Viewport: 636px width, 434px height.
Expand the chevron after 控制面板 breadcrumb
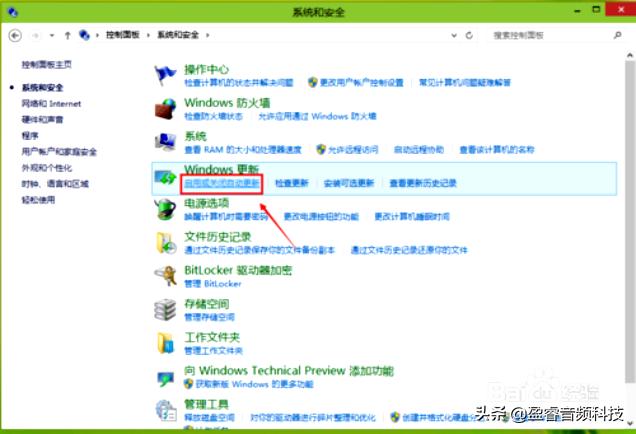pos(148,35)
